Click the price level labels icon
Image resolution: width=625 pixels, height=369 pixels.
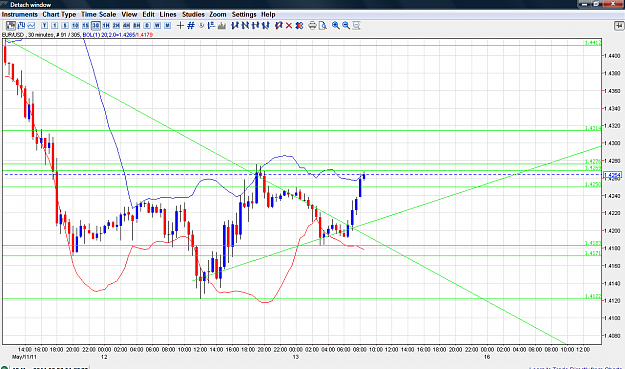pos(211,26)
